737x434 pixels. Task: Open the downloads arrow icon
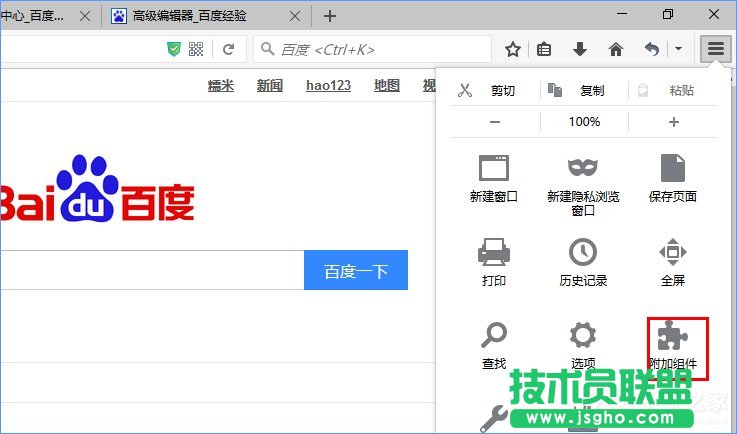(x=580, y=48)
